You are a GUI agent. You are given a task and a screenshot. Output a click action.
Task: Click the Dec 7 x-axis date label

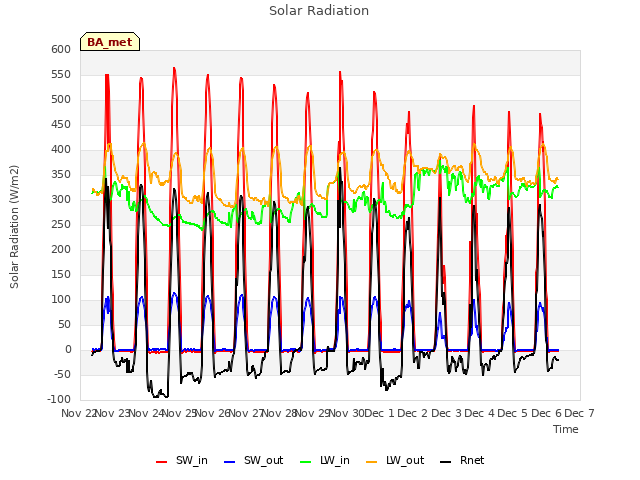(579, 413)
